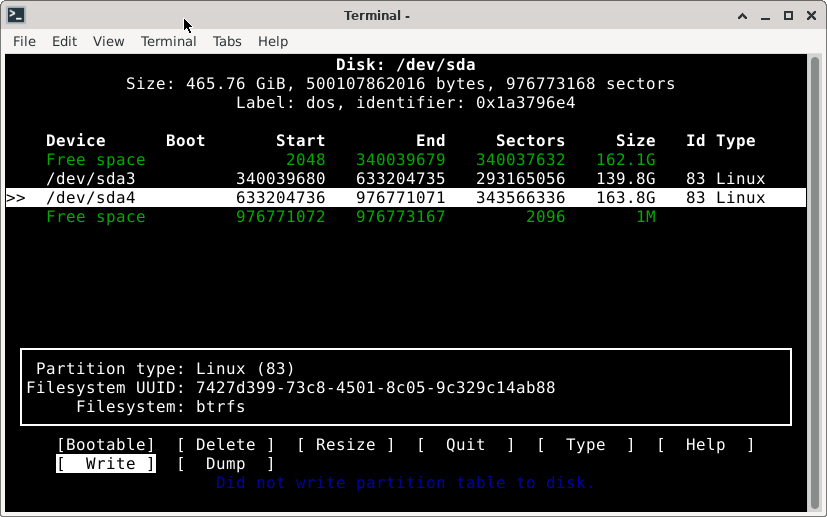Select the Dump option
827x517 pixels.
[225, 464]
